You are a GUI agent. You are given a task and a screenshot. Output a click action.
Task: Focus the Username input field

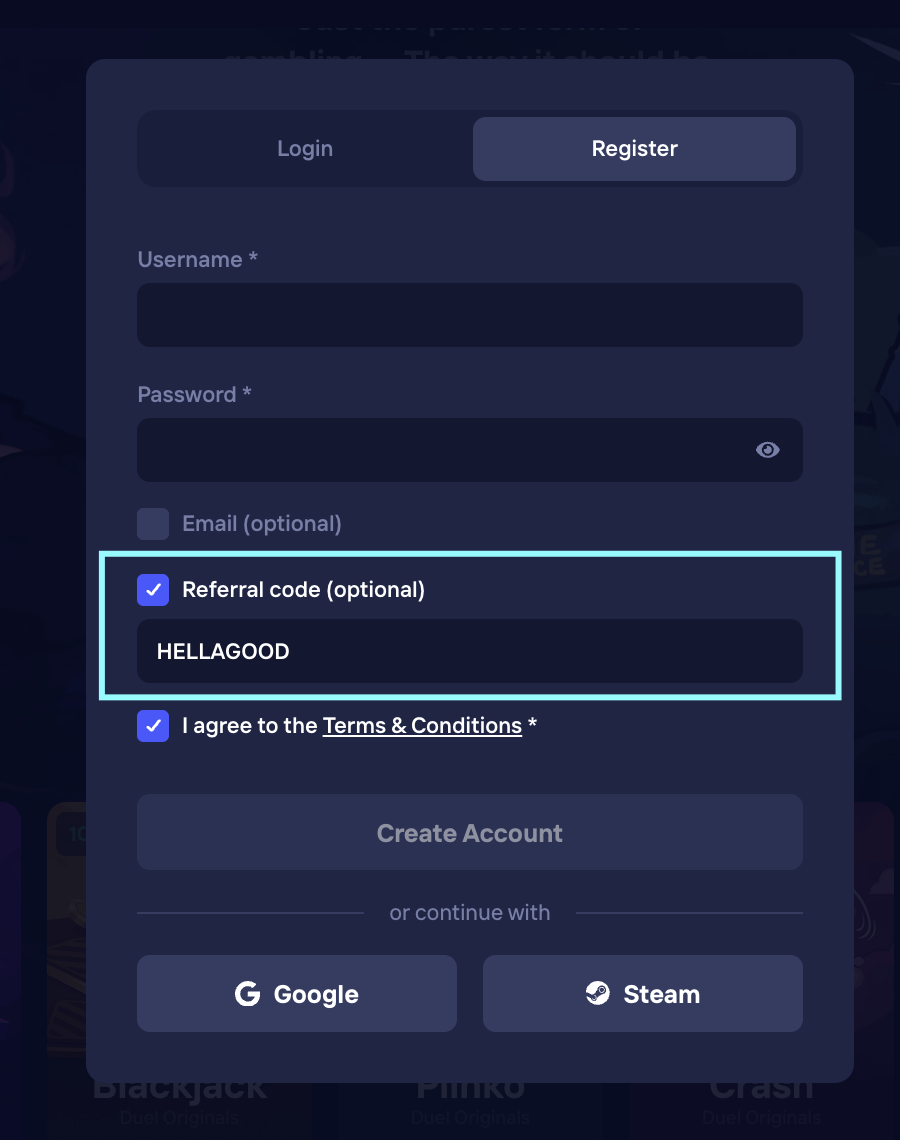(469, 315)
